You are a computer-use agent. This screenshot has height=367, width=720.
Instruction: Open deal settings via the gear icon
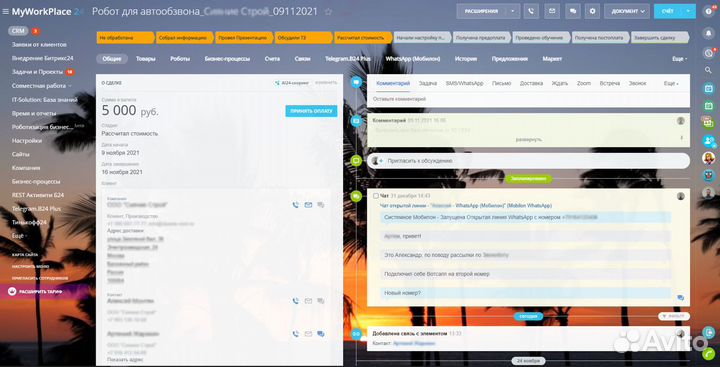tap(592, 11)
